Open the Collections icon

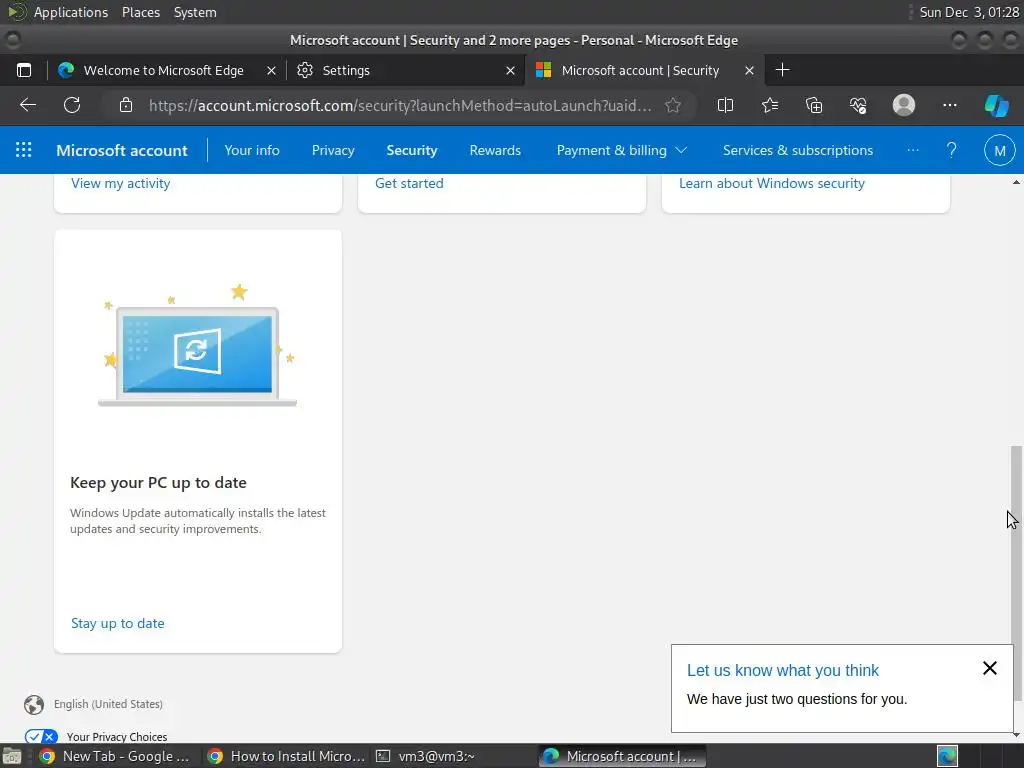[x=814, y=105]
